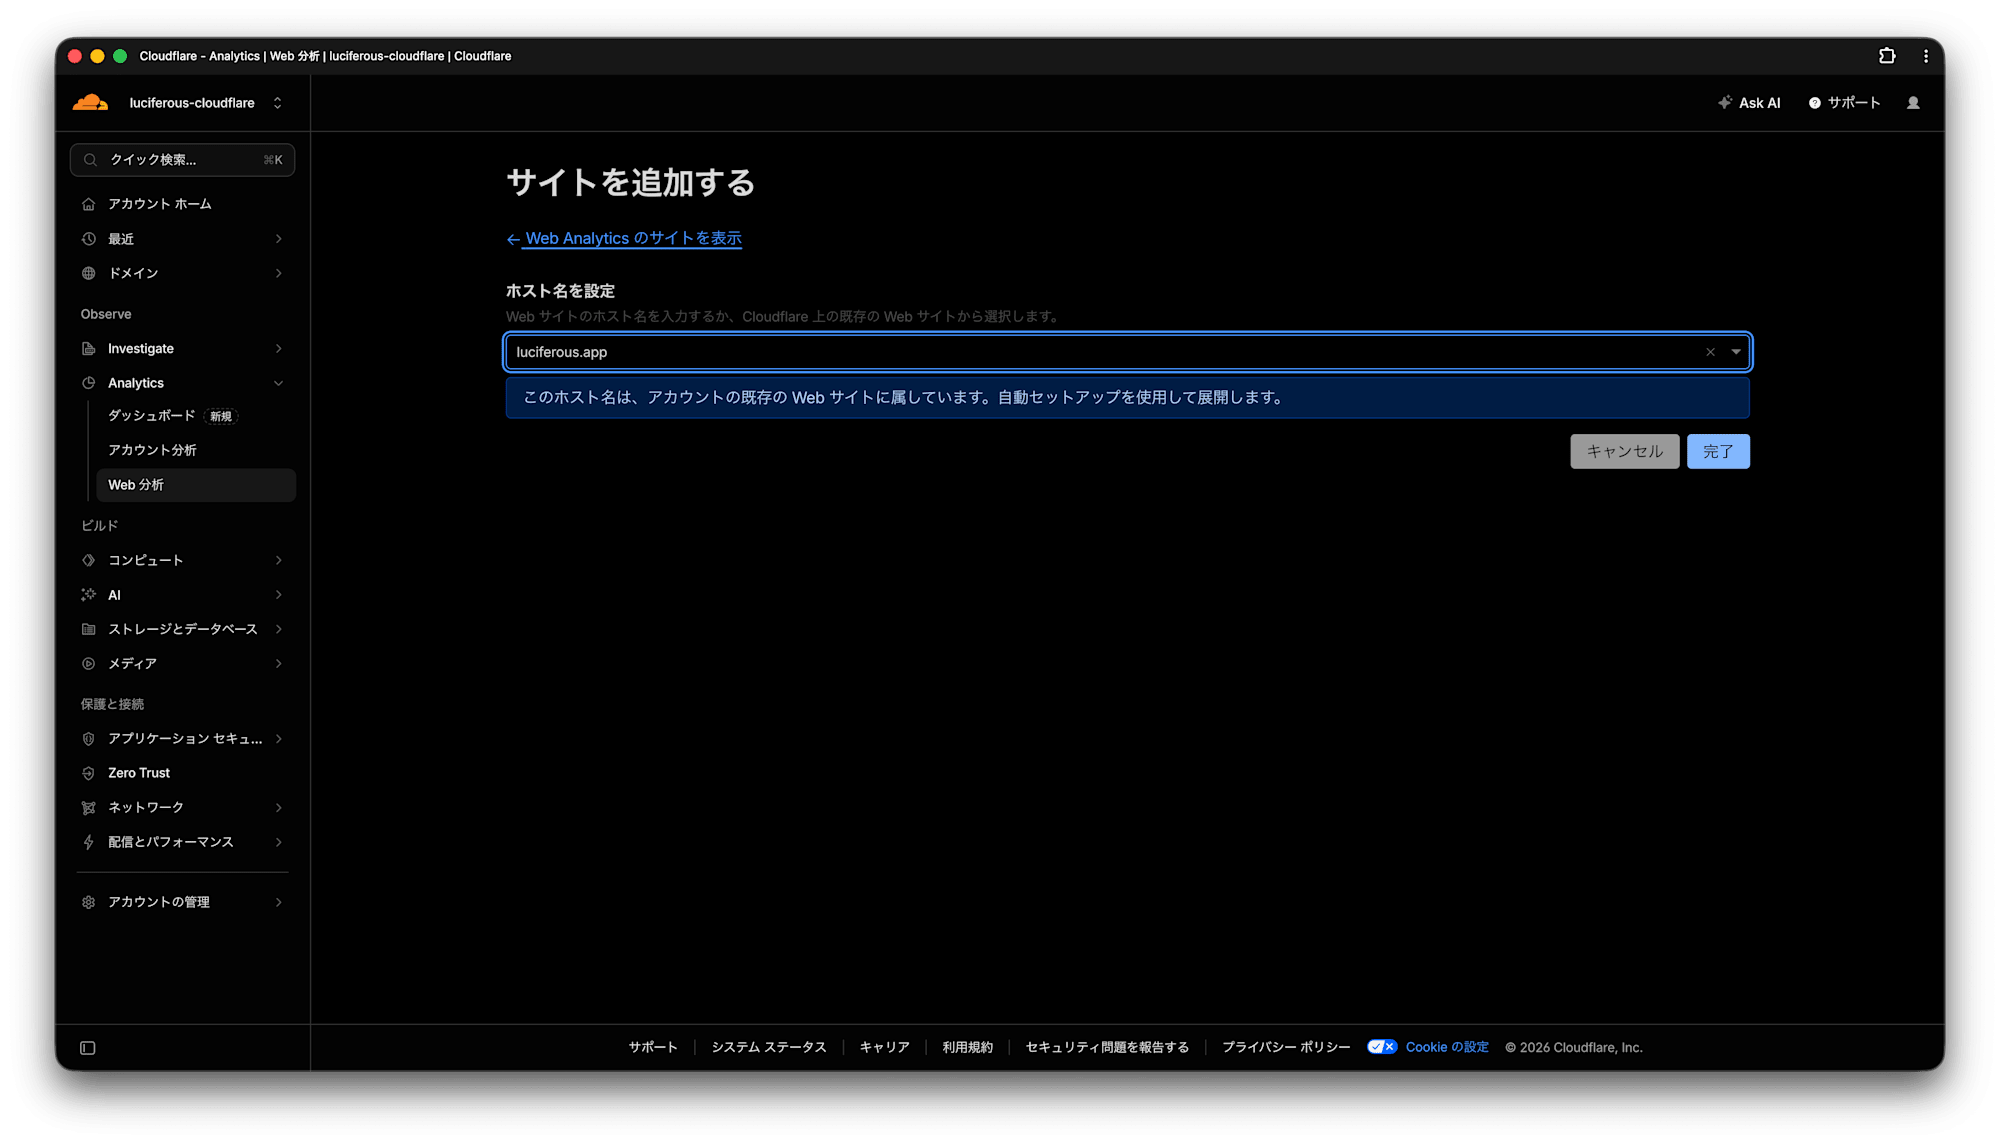The height and width of the screenshot is (1144, 2000).
Task: Click the コンピュート diamond icon
Action: pyautogui.click(x=89, y=561)
